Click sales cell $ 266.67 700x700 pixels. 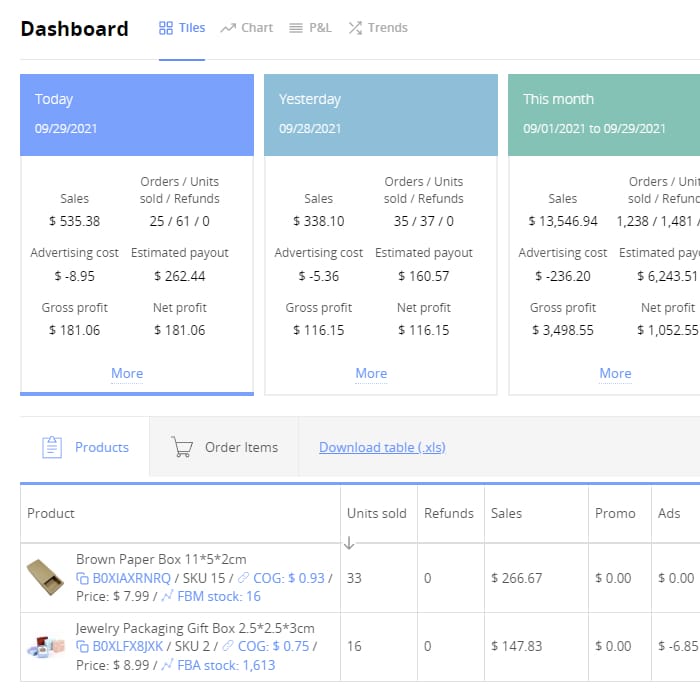[517, 578]
